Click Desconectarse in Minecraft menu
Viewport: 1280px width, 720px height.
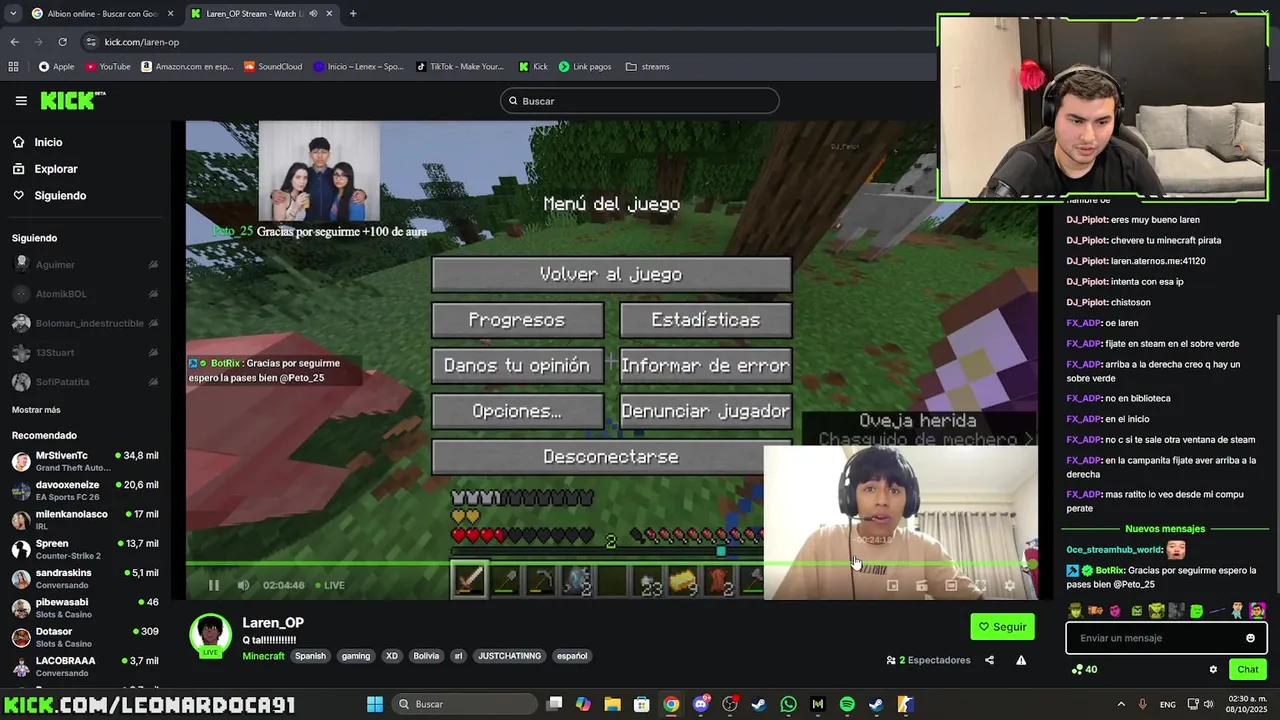click(611, 457)
